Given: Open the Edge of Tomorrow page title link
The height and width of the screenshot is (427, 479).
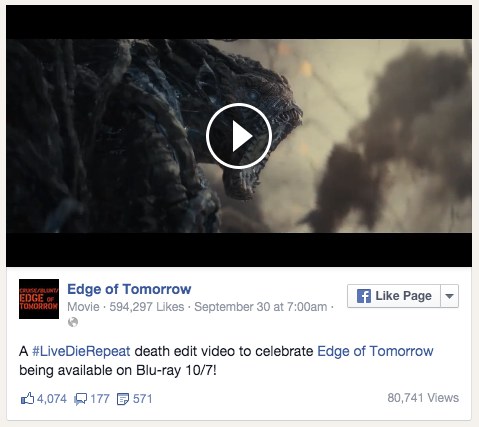Looking at the screenshot, I should point(129,289).
